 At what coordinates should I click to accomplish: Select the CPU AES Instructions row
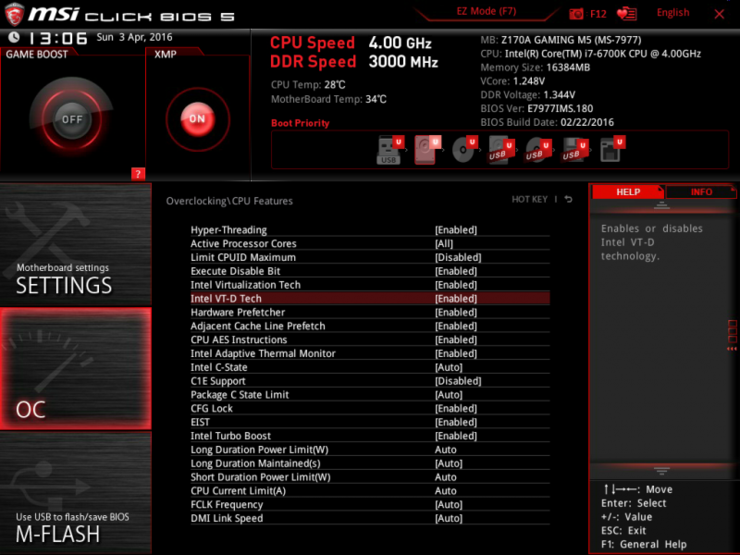pos(370,340)
